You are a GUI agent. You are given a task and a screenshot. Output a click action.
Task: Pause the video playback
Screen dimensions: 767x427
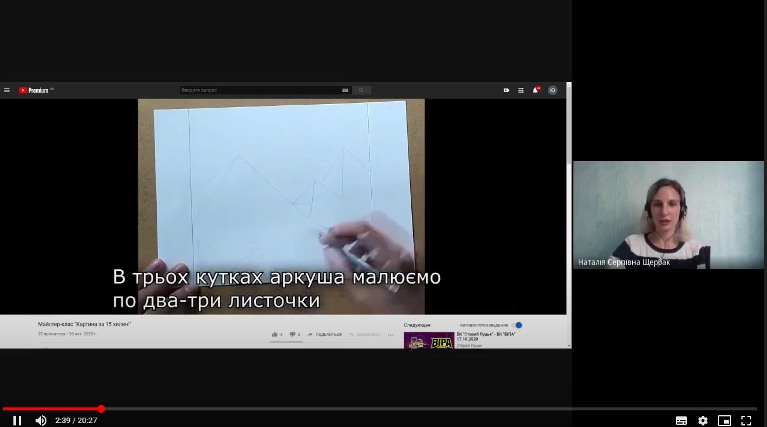pos(17,420)
